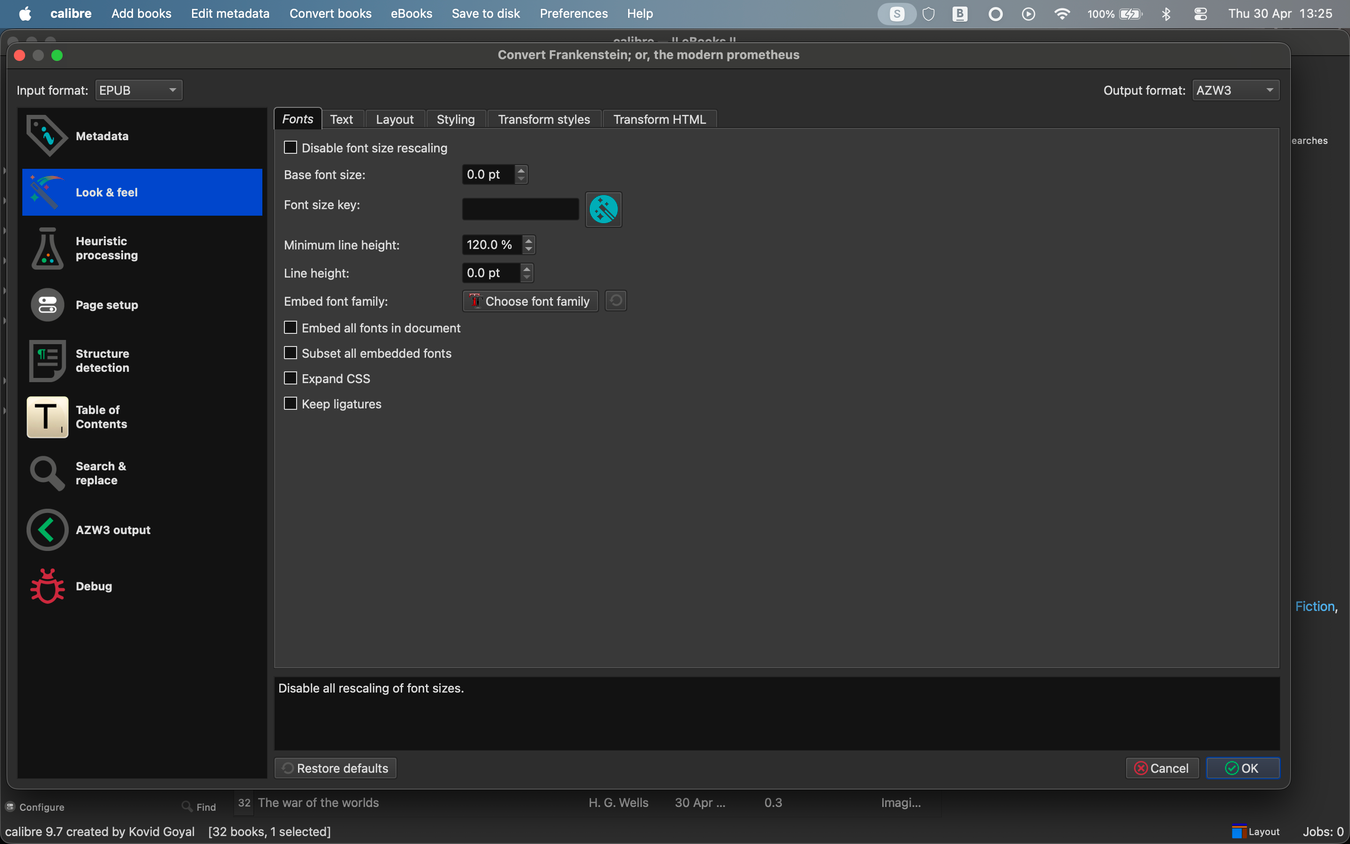Open the Output format dropdown
Image resolution: width=1350 pixels, height=844 pixels.
click(x=1236, y=90)
